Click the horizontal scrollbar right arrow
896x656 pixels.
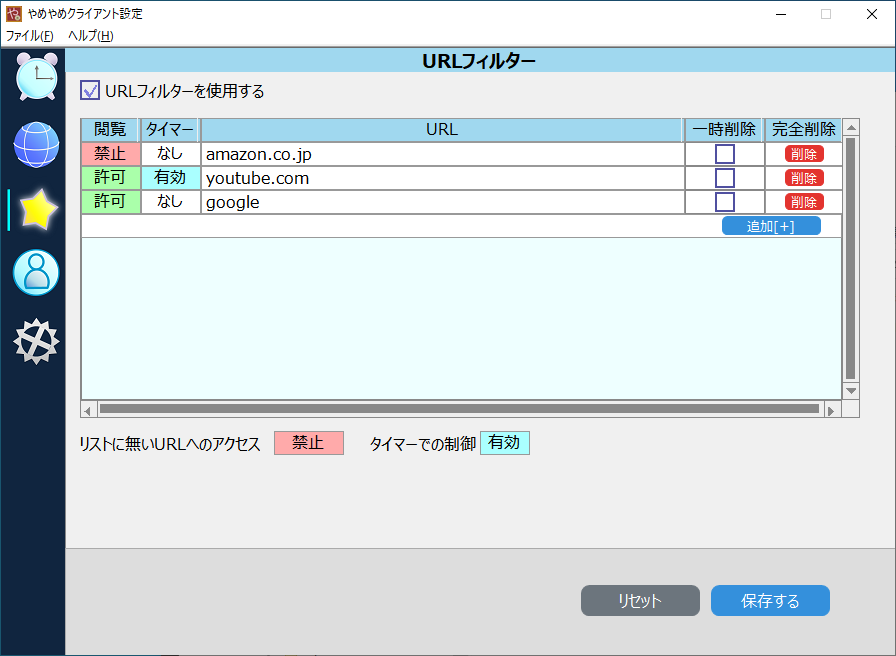pos(831,410)
